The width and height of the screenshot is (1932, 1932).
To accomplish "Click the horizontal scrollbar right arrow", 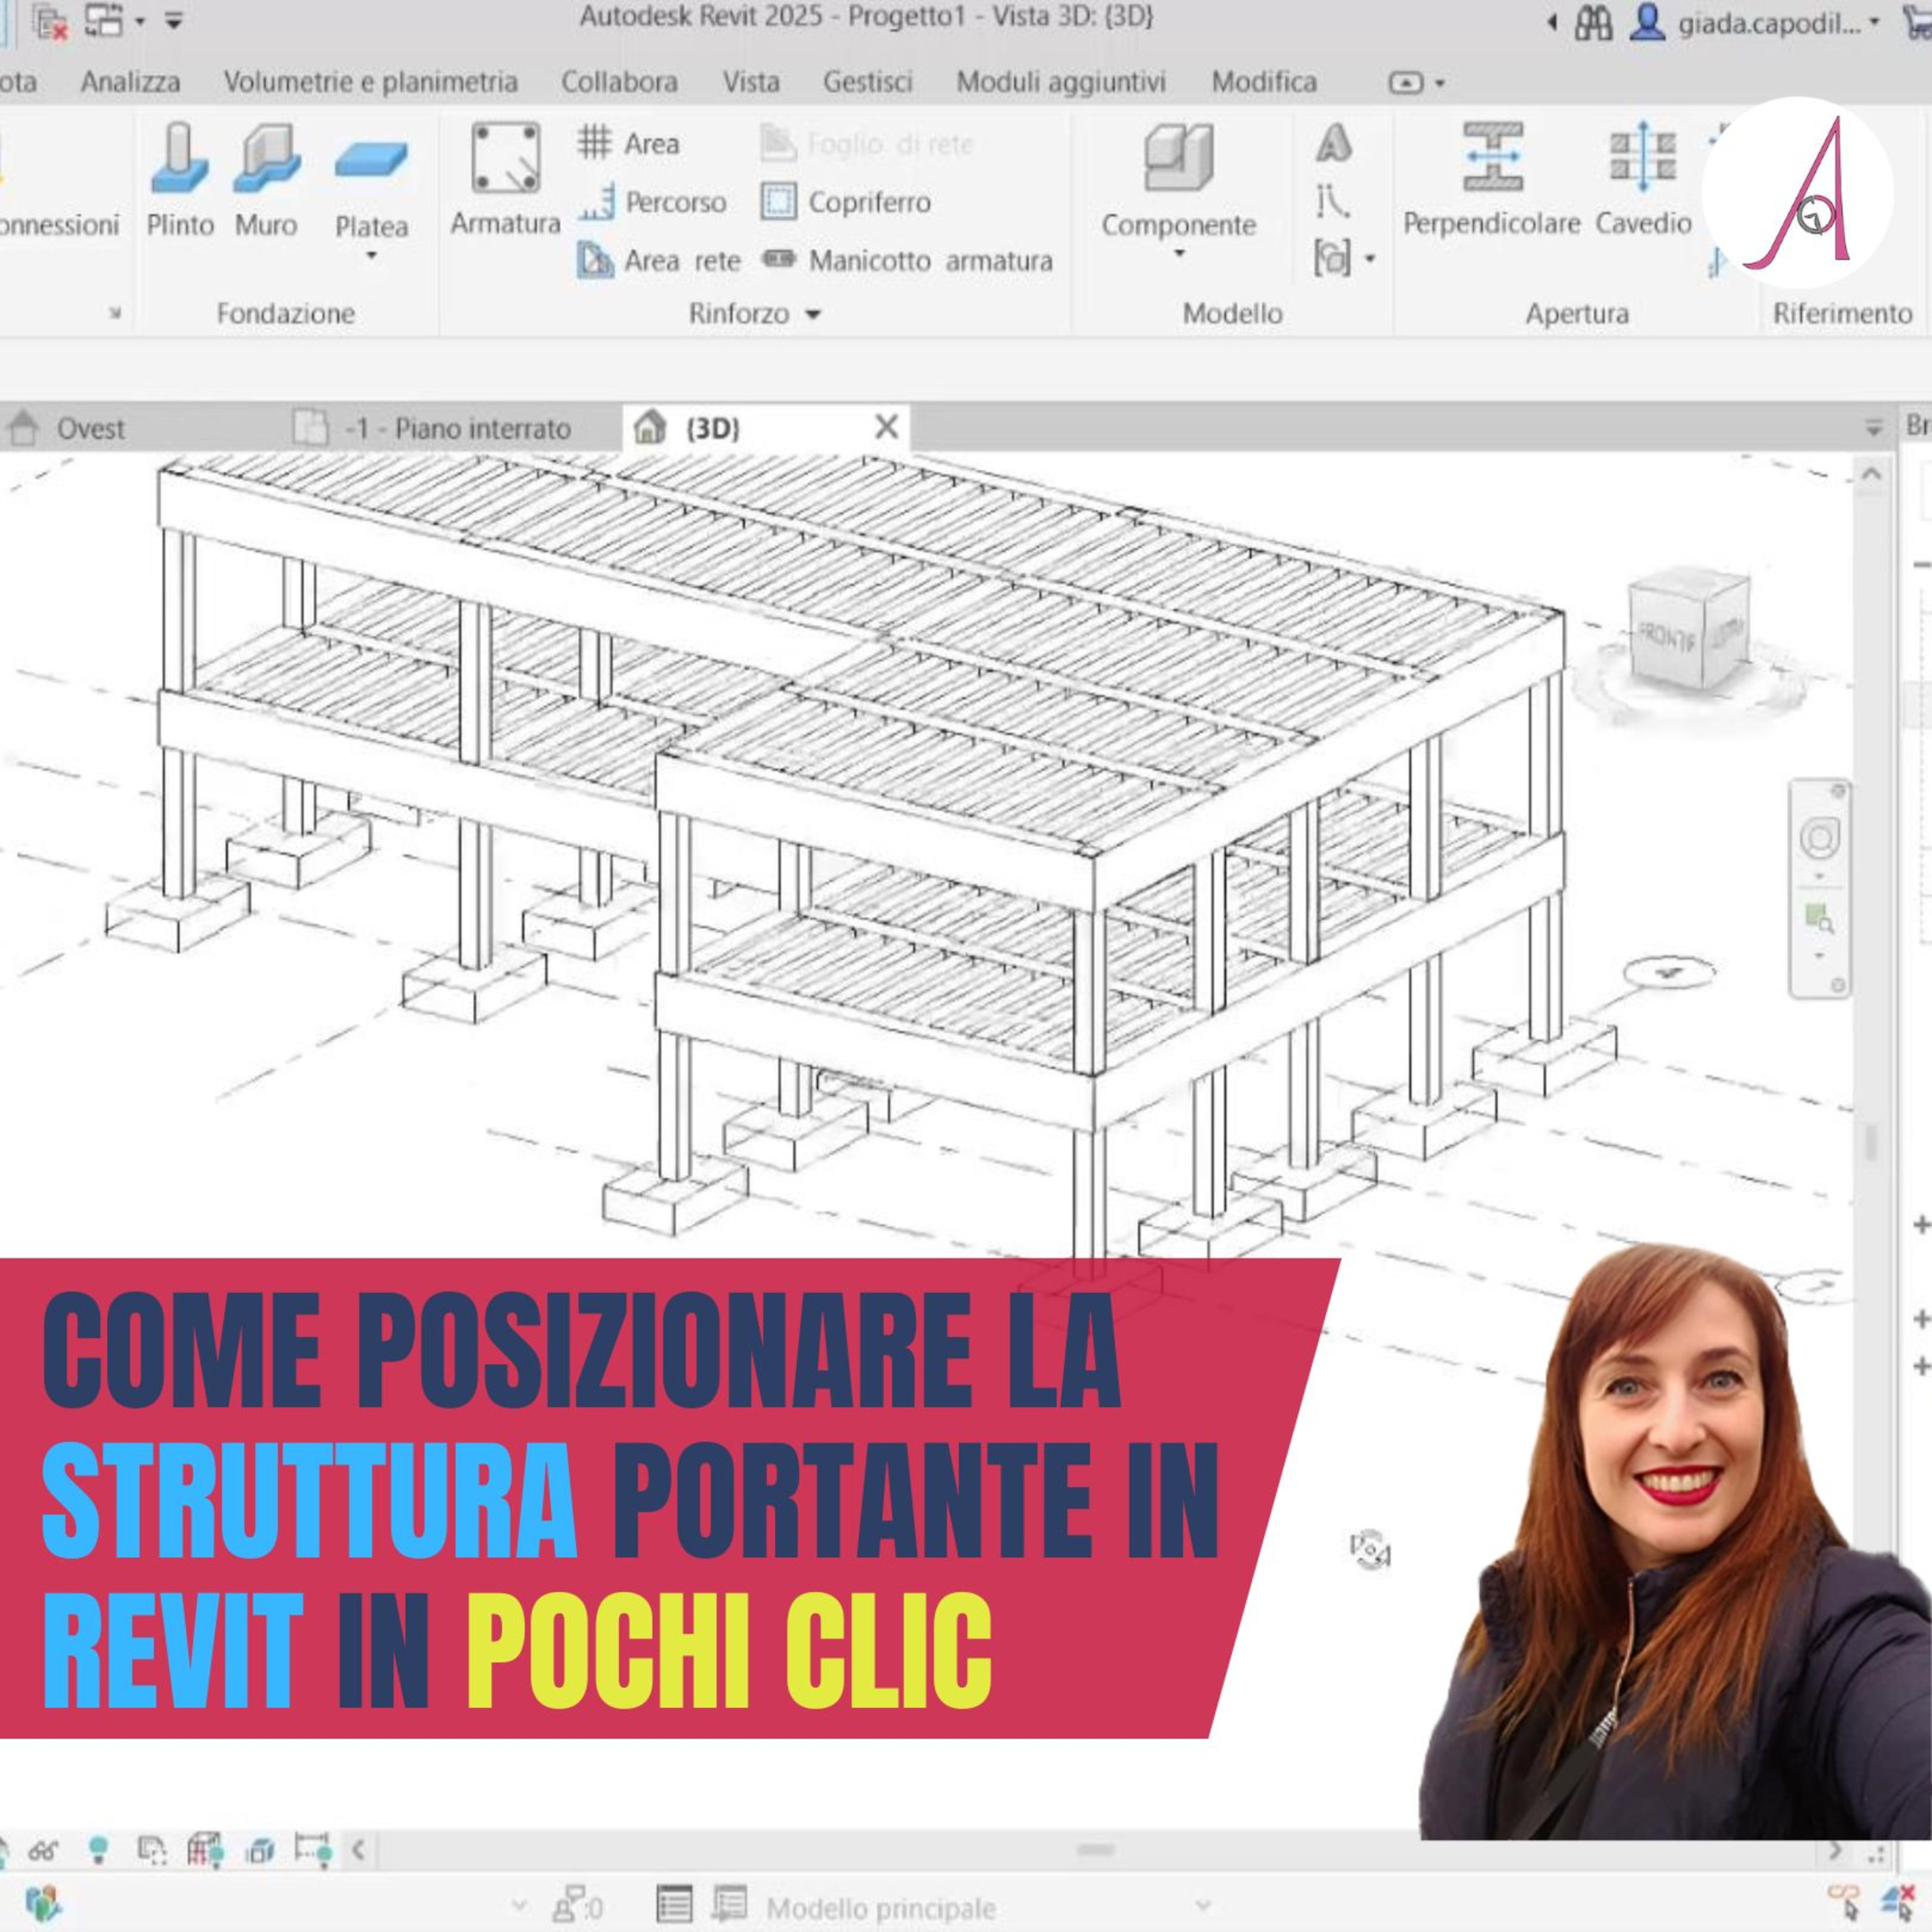I will 1834,1850.
